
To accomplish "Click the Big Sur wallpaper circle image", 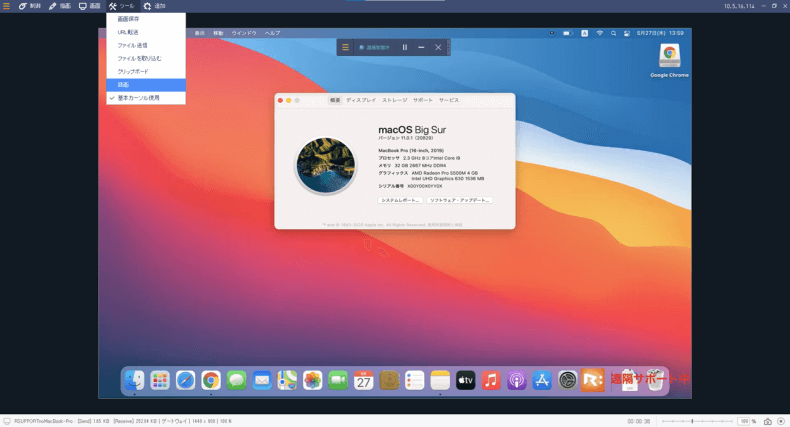I will point(325,166).
